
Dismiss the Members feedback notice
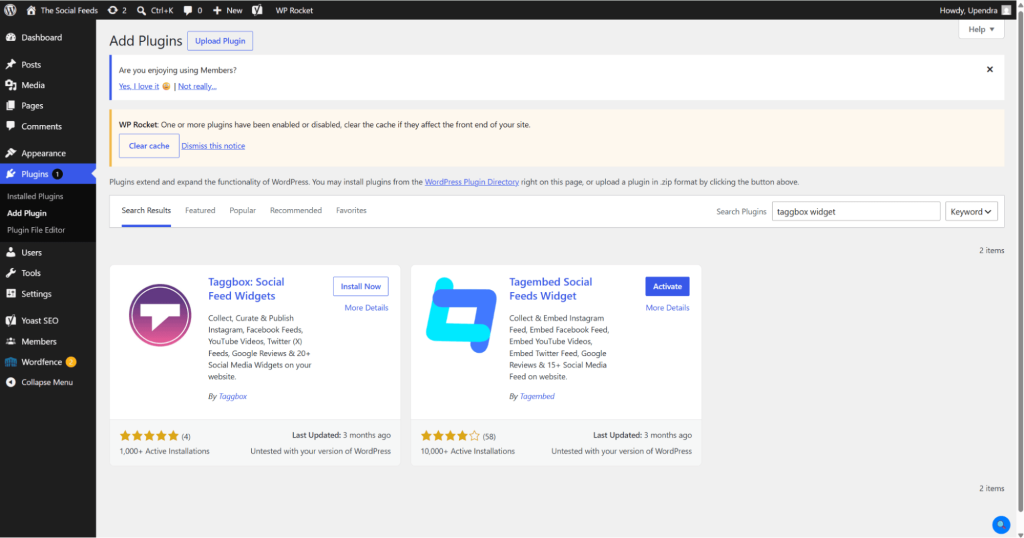[989, 69]
